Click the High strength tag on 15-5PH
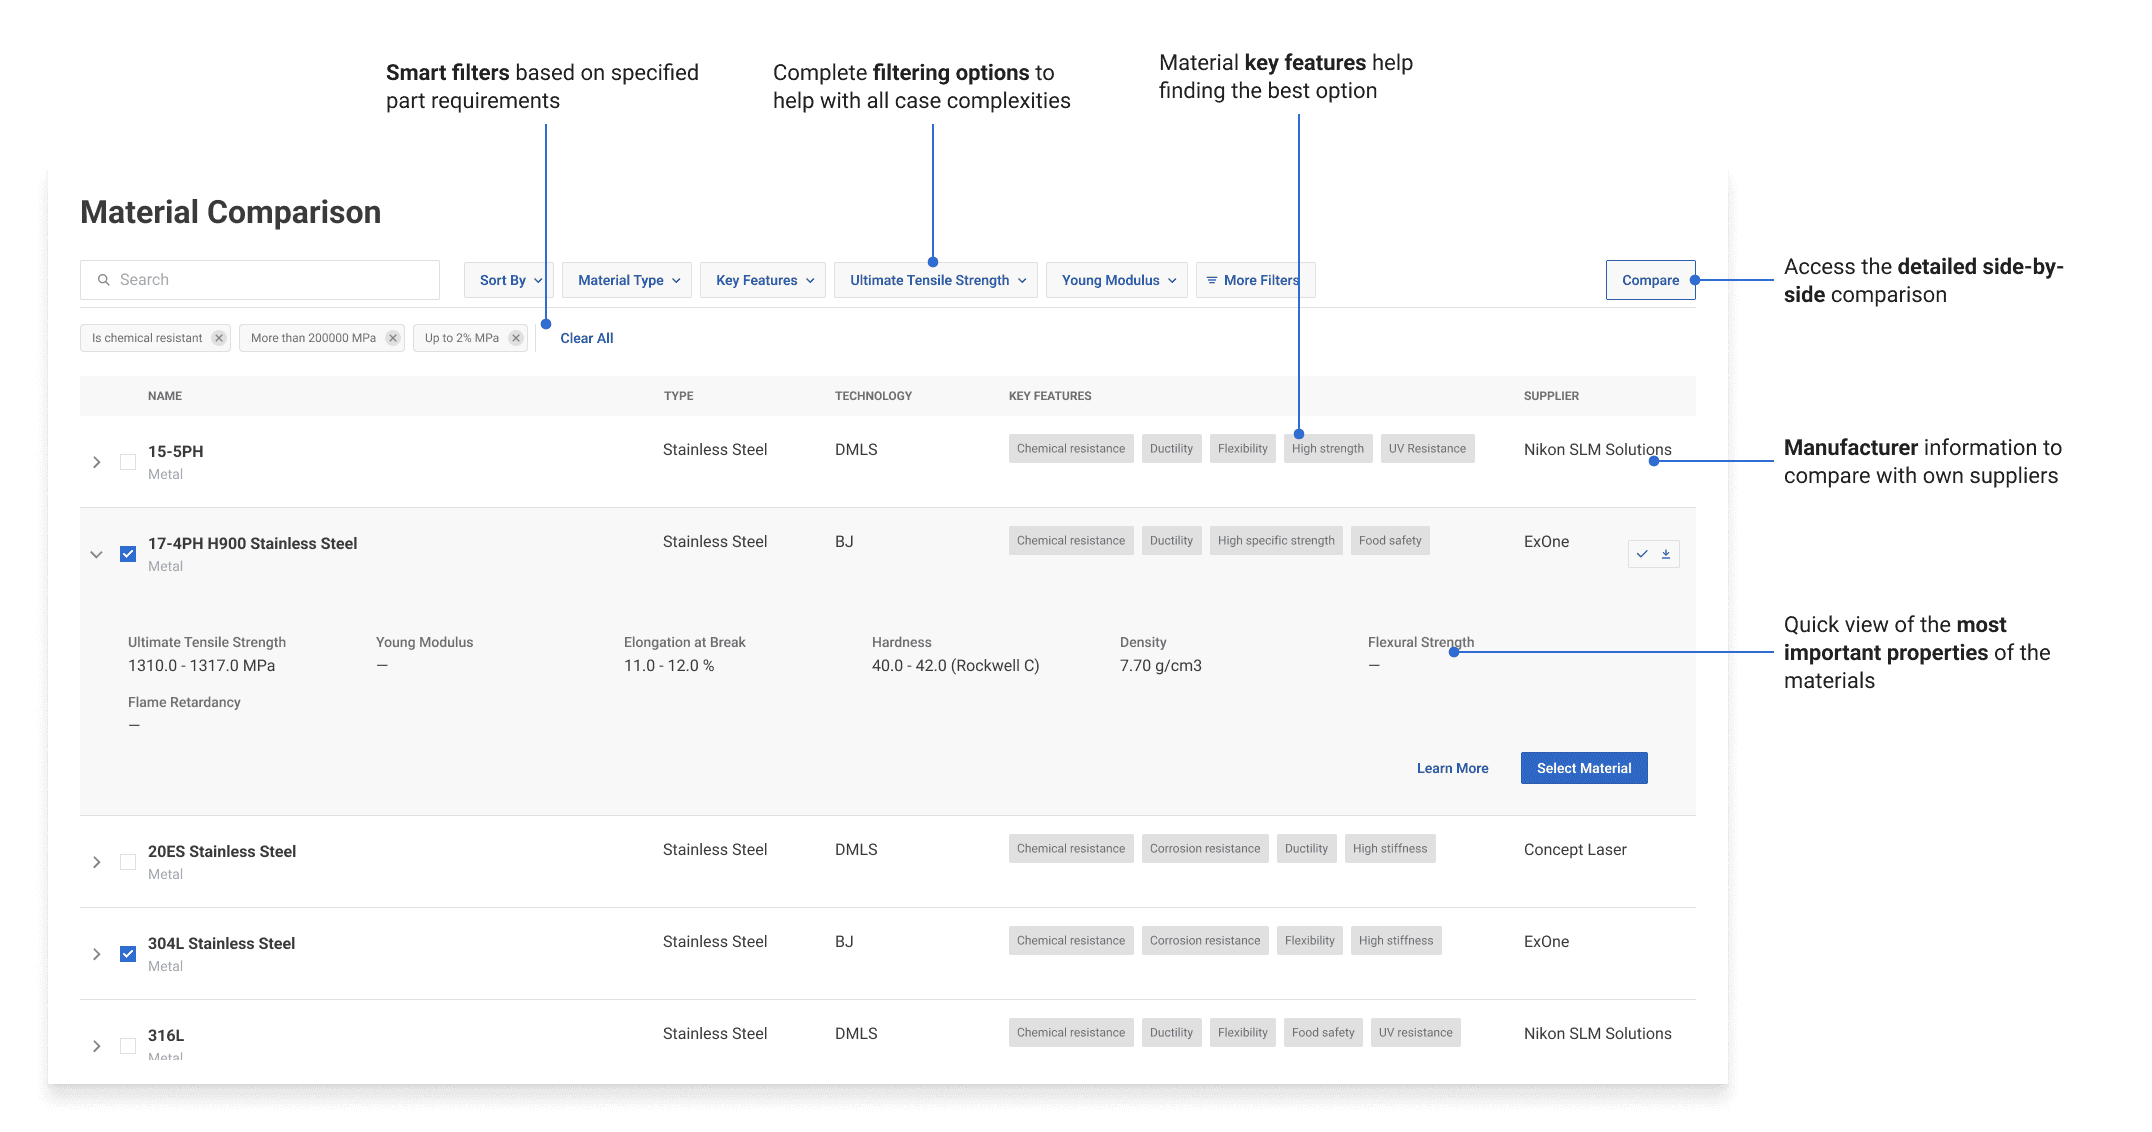This screenshot has height=1132, width=2152. pyautogui.click(x=1327, y=449)
